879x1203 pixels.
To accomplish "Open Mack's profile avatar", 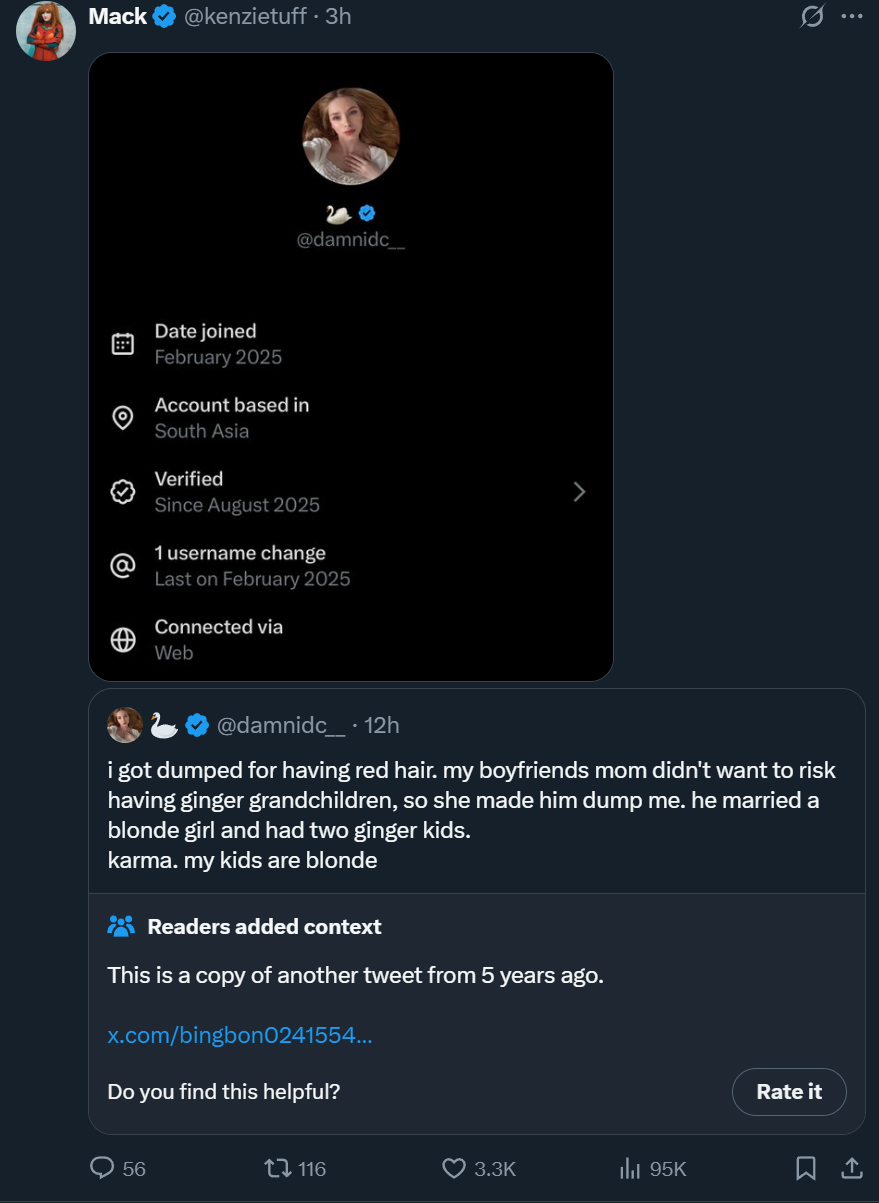I will (46, 30).
